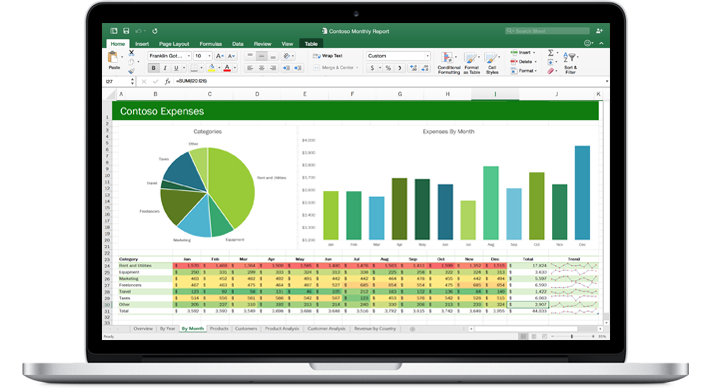Toggle Bold formatting button
The height and width of the screenshot is (389, 713).
[x=153, y=68]
